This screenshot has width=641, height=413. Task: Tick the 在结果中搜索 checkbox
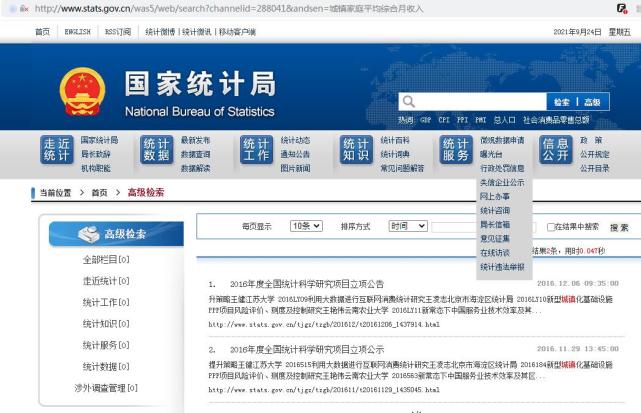tap(551, 227)
